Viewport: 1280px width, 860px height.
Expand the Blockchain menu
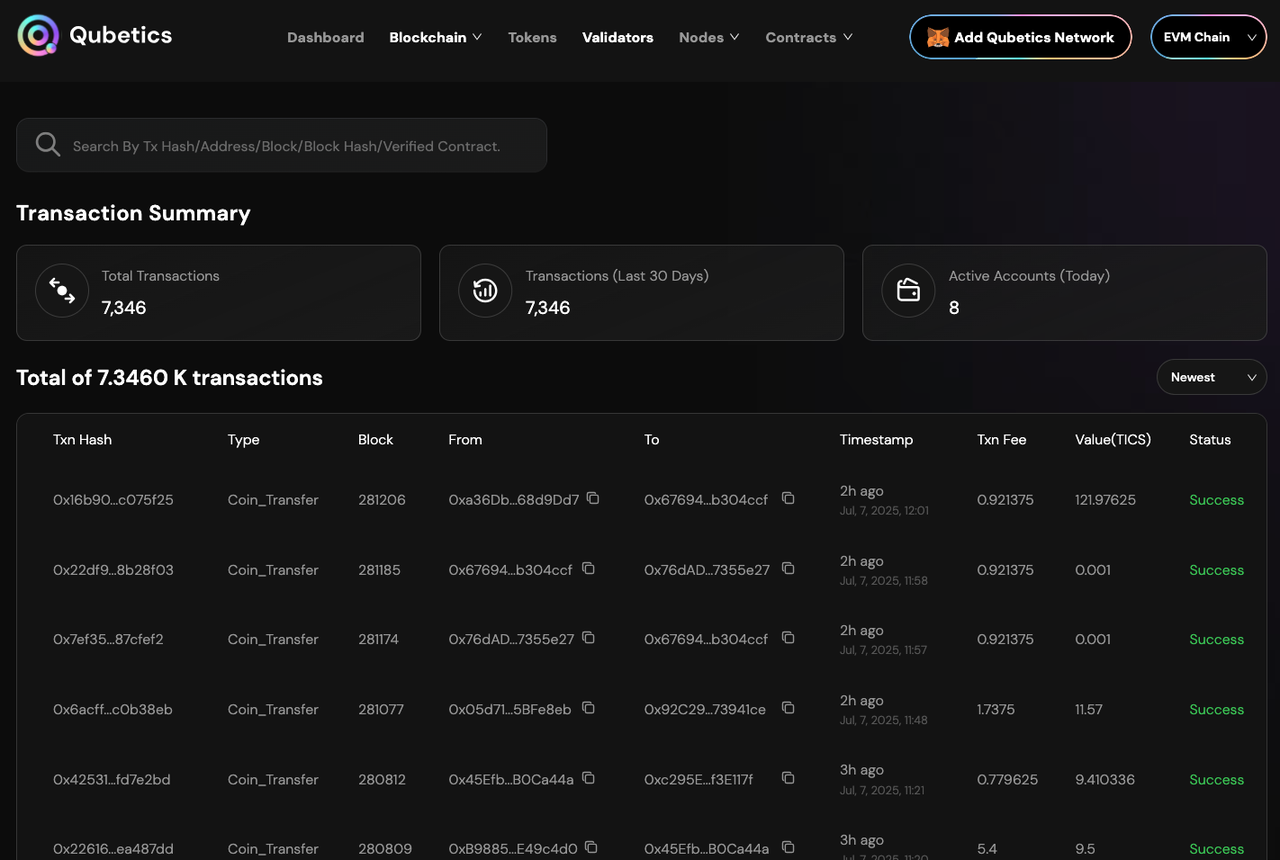(x=436, y=37)
